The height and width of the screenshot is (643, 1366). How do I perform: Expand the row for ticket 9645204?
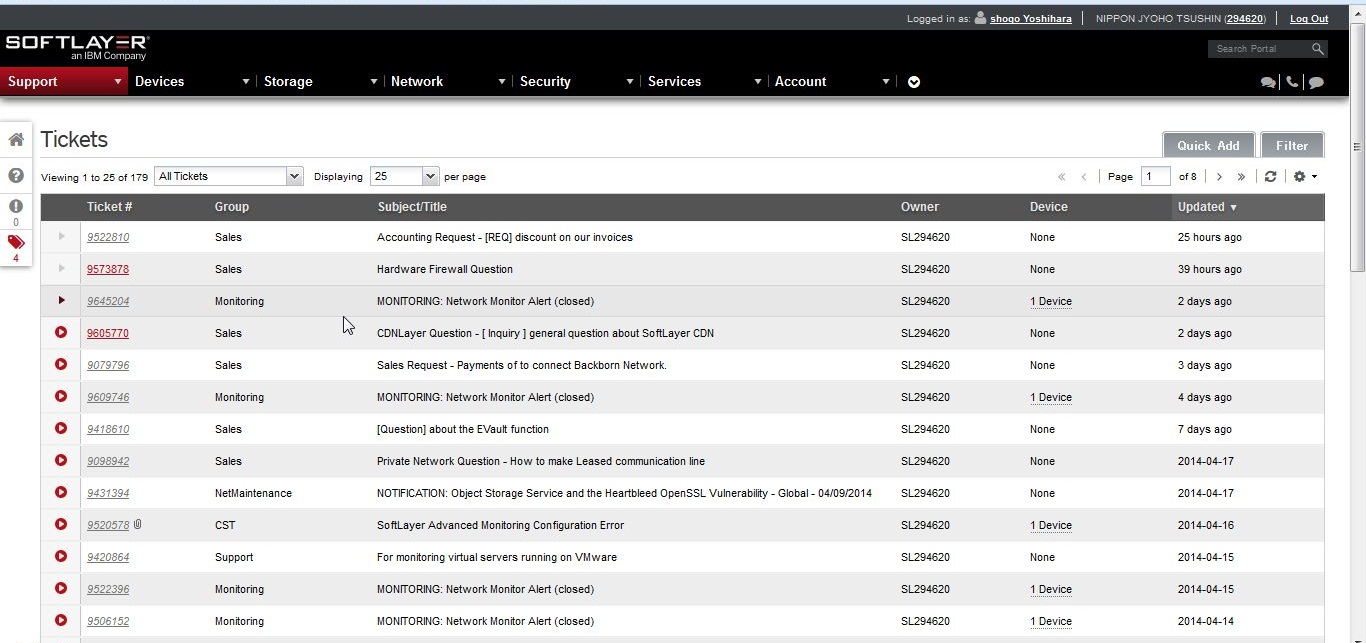pyautogui.click(x=61, y=301)
